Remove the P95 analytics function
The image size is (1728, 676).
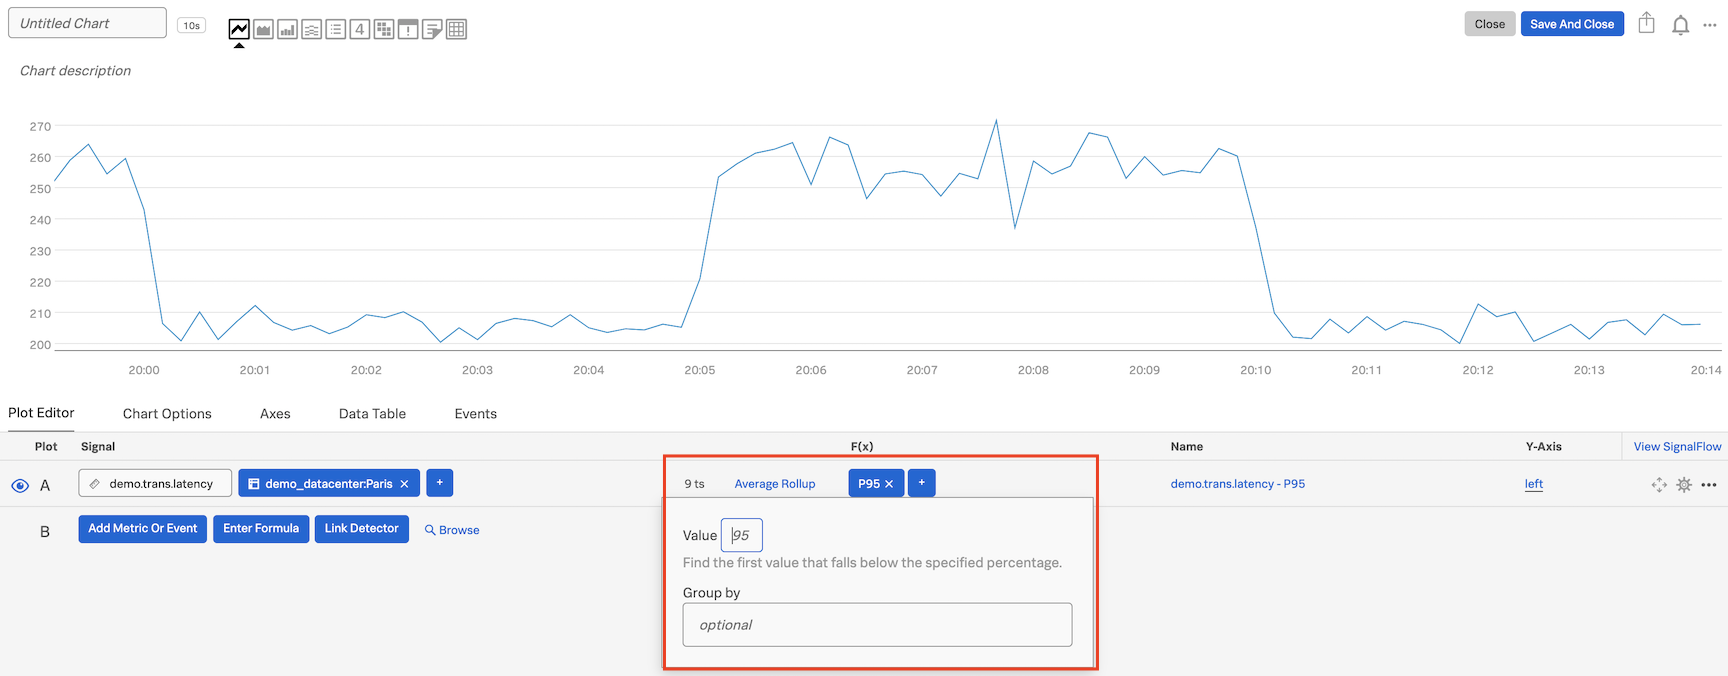click(889, 484)
